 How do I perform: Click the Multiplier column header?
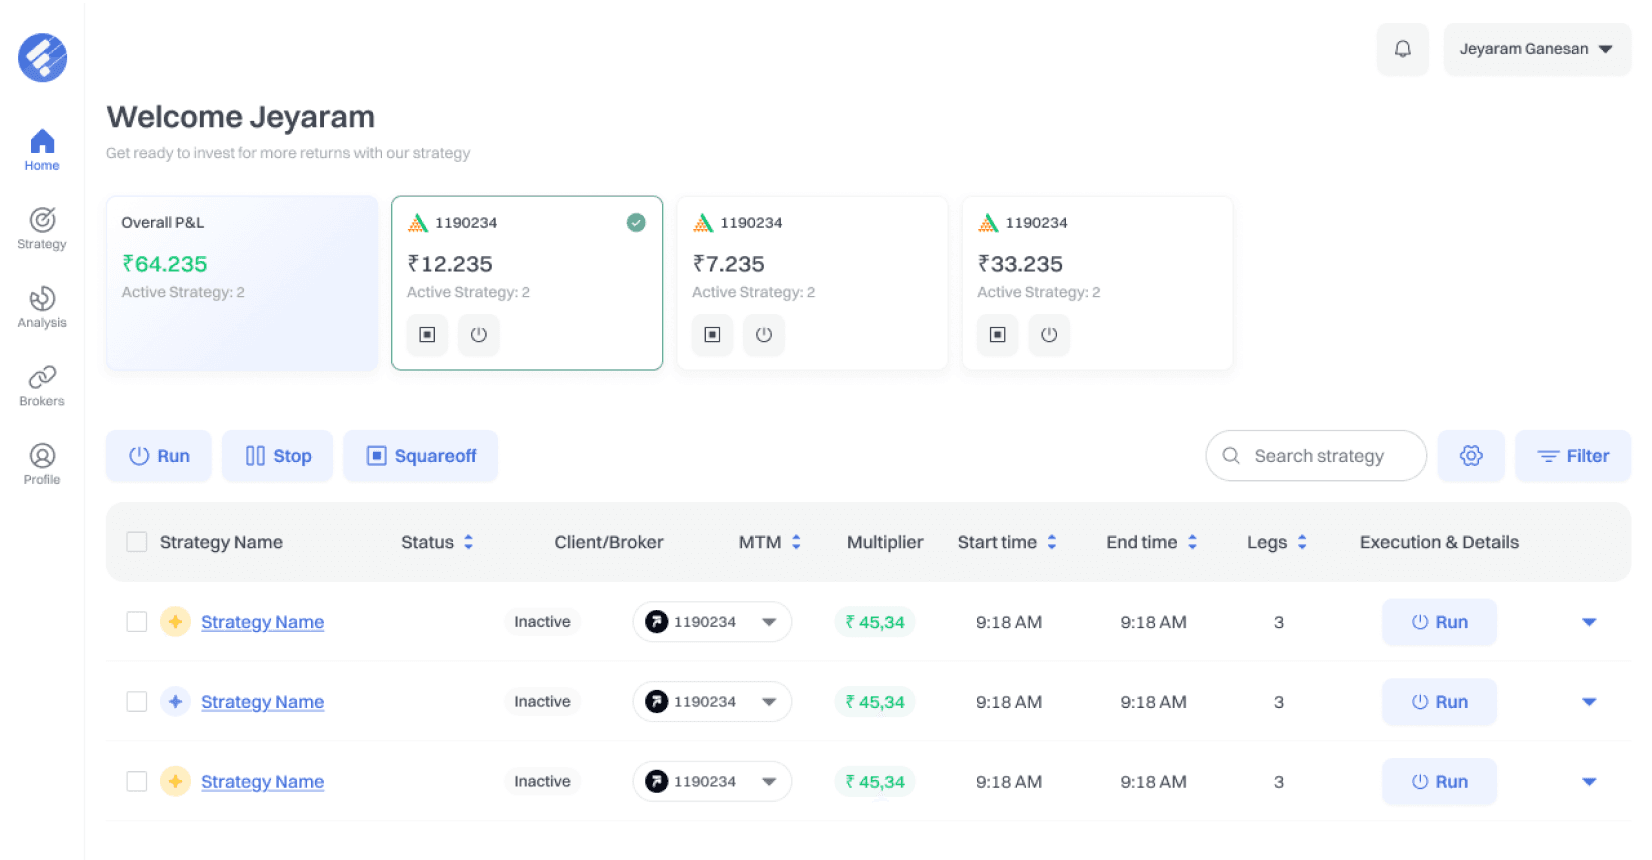[885, 542]
